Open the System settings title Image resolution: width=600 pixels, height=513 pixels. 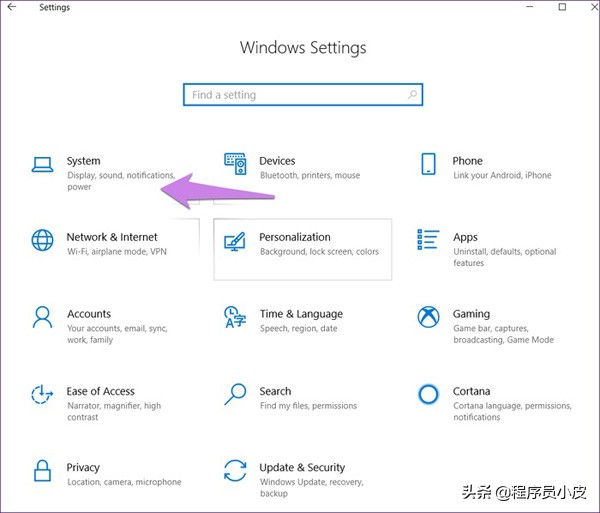(83, 161)
